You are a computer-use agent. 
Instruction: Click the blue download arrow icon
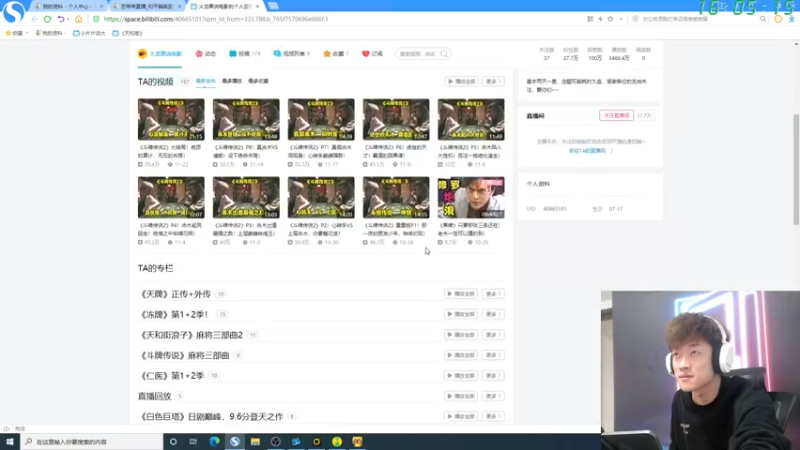coord(791,19)
